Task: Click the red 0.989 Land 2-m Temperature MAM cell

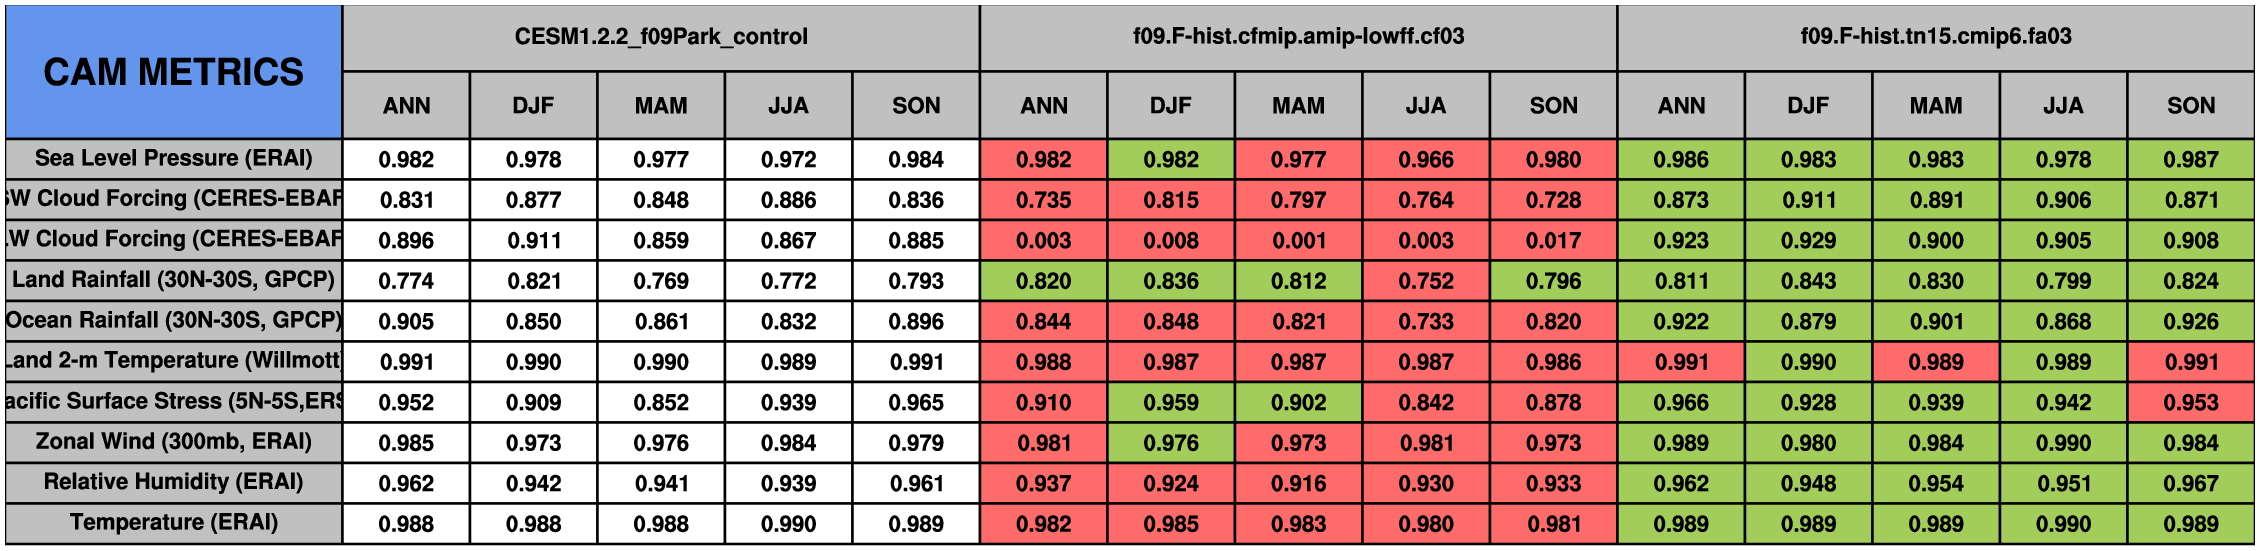Action: coord(1936,361)
